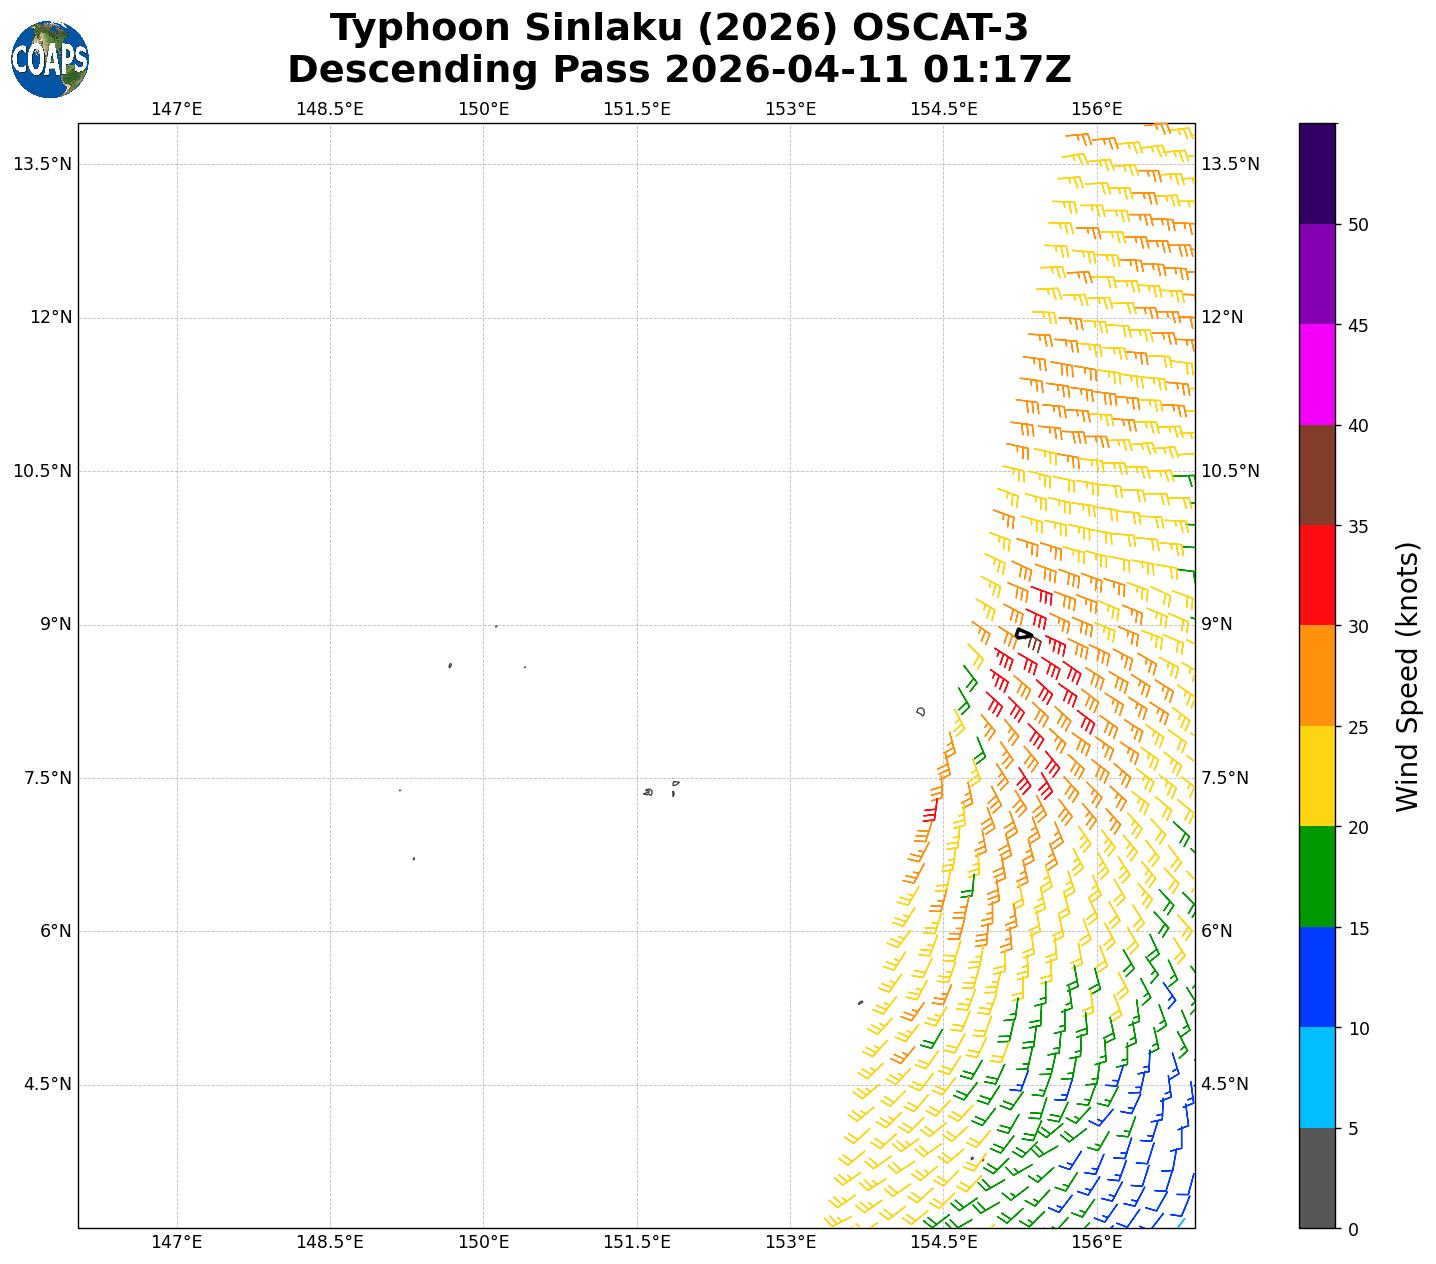1436x1264 pixels.
Task: Click the dark purple colorbar band above 50
Action: pyautogui.click(x=1317, y=174)
